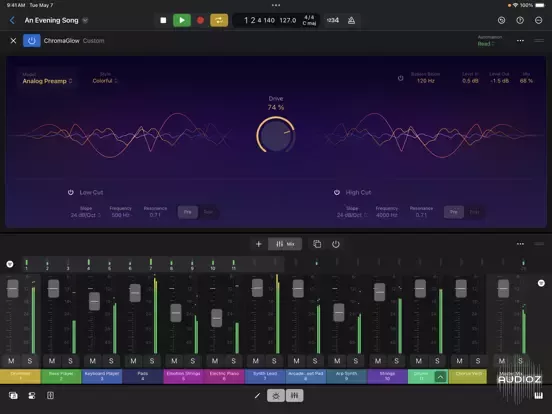Solo the Synth Lead track
Screen dimensions: 552x414
click(x=274, y=361)
